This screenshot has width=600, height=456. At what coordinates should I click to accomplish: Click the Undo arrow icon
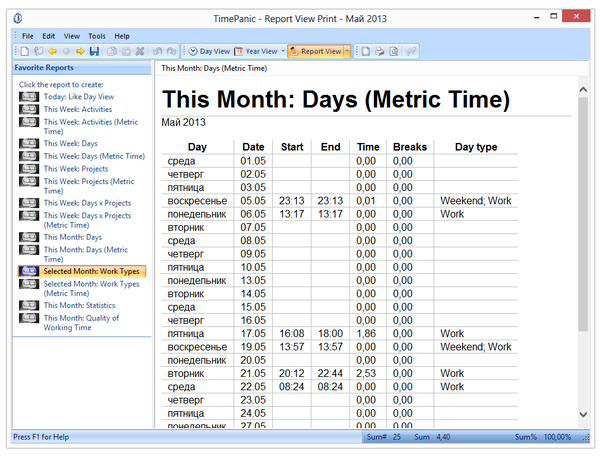157,51
